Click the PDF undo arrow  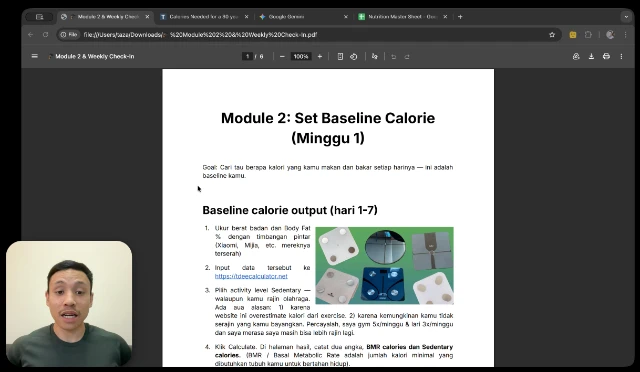[393, 57]
